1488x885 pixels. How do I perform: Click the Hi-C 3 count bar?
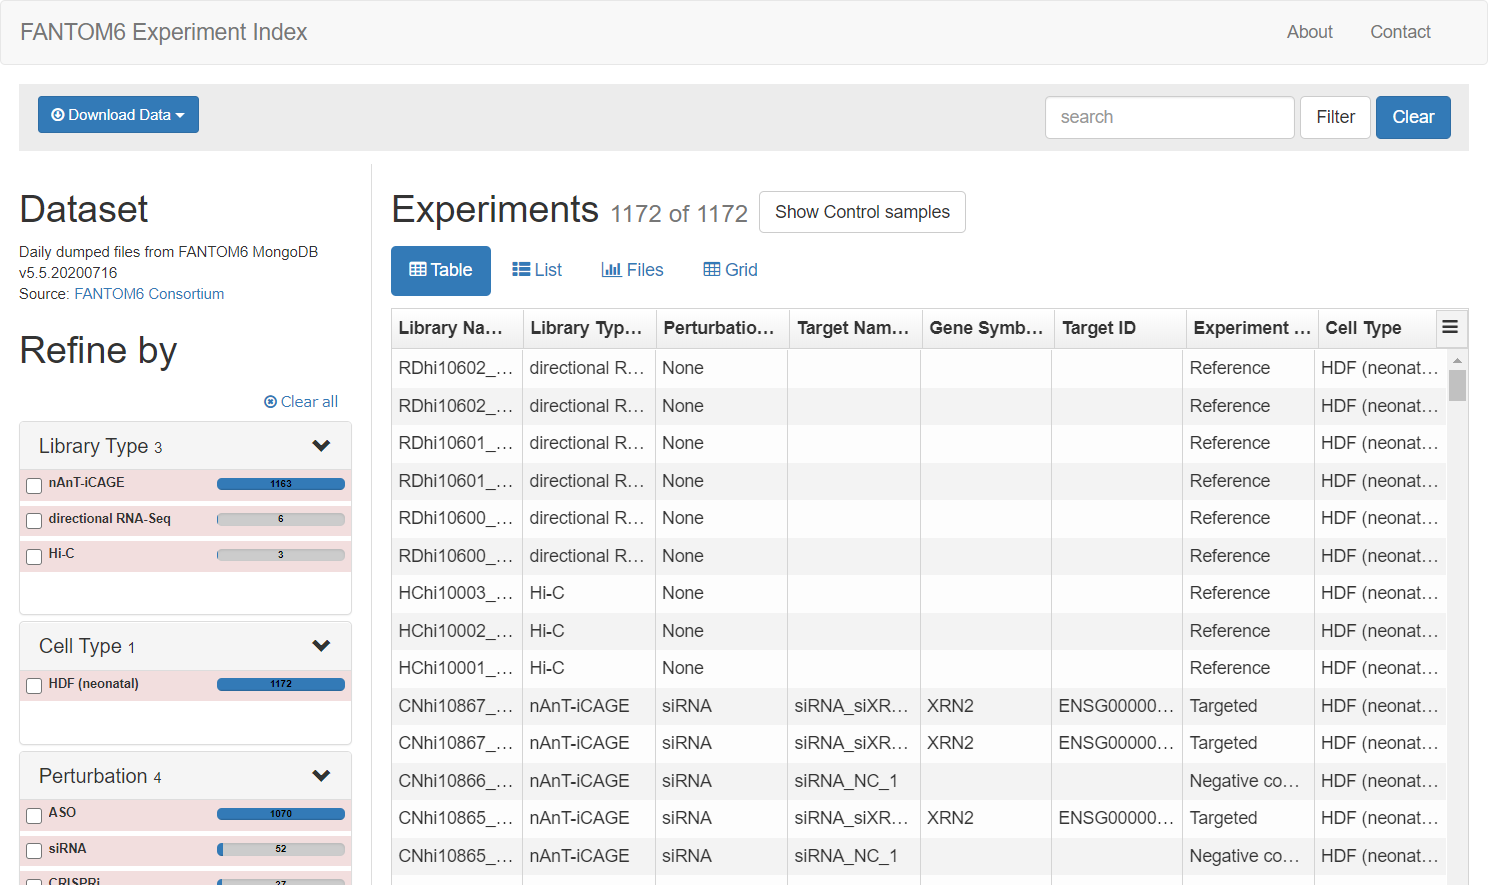point(281,555)
